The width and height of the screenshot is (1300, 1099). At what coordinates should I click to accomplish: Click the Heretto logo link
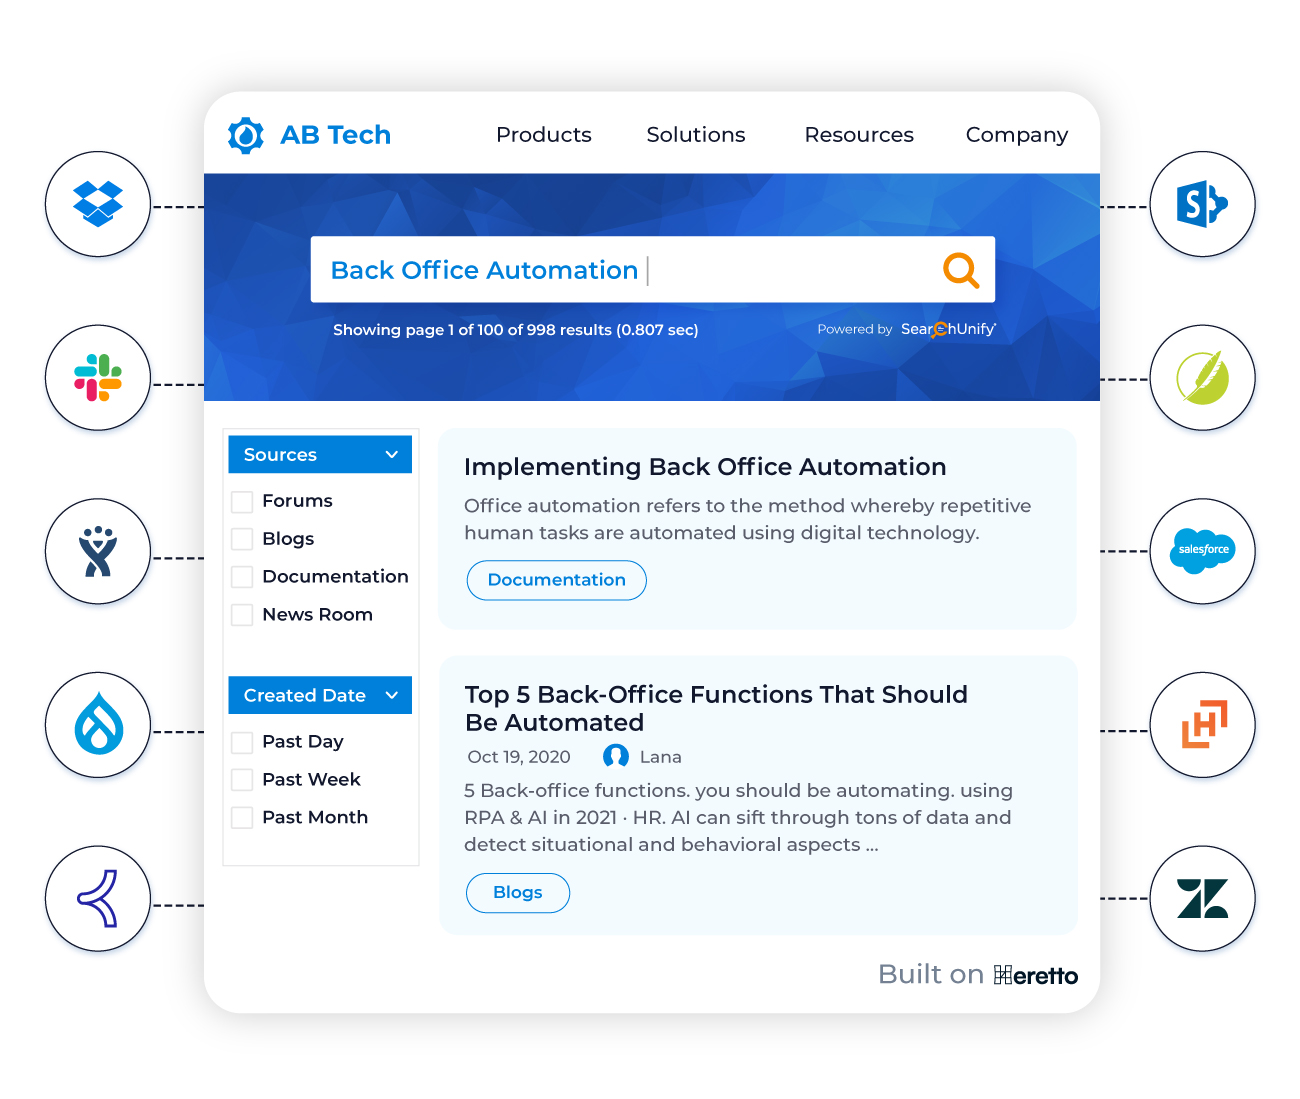click(1036, 975)
